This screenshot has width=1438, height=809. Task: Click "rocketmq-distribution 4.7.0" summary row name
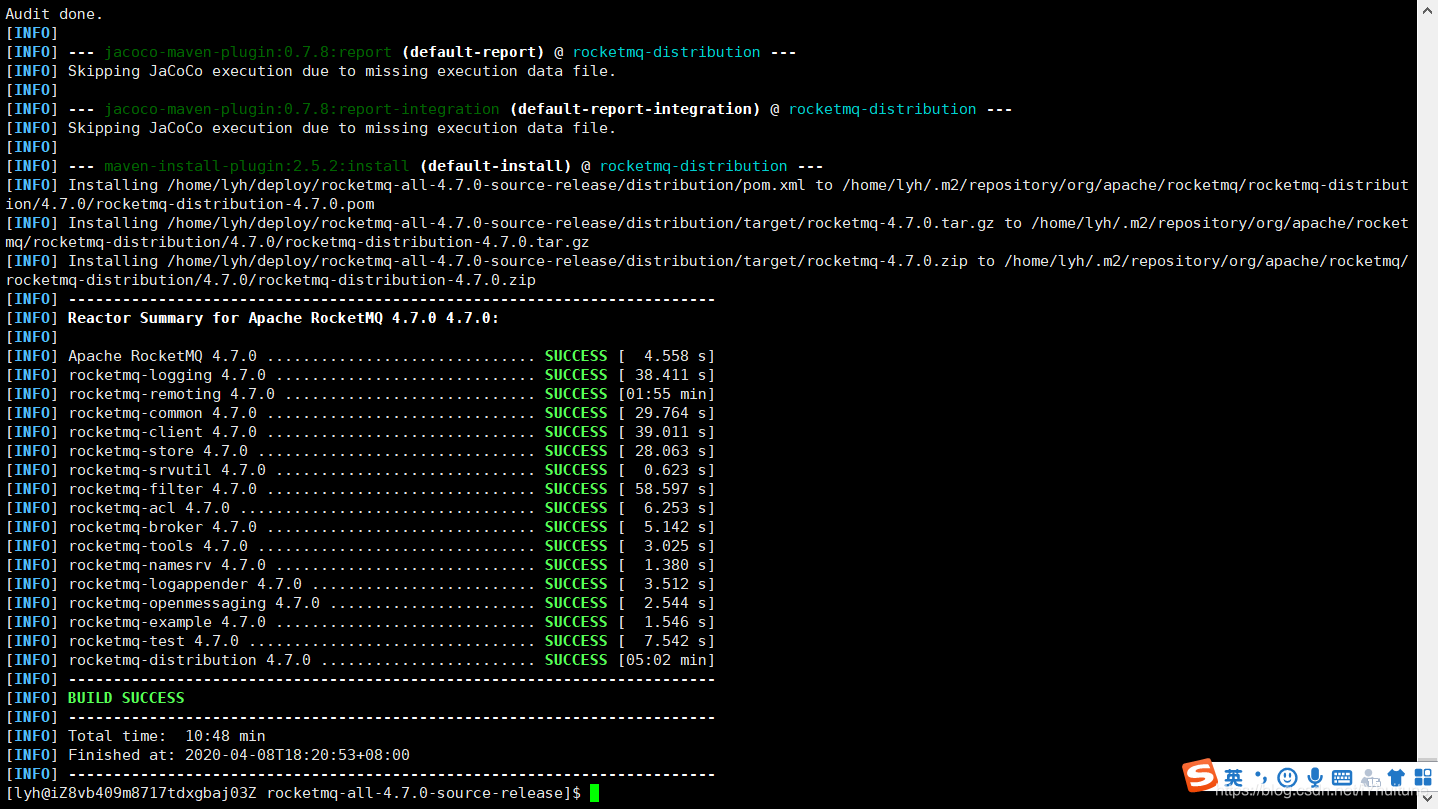point(189,660)
